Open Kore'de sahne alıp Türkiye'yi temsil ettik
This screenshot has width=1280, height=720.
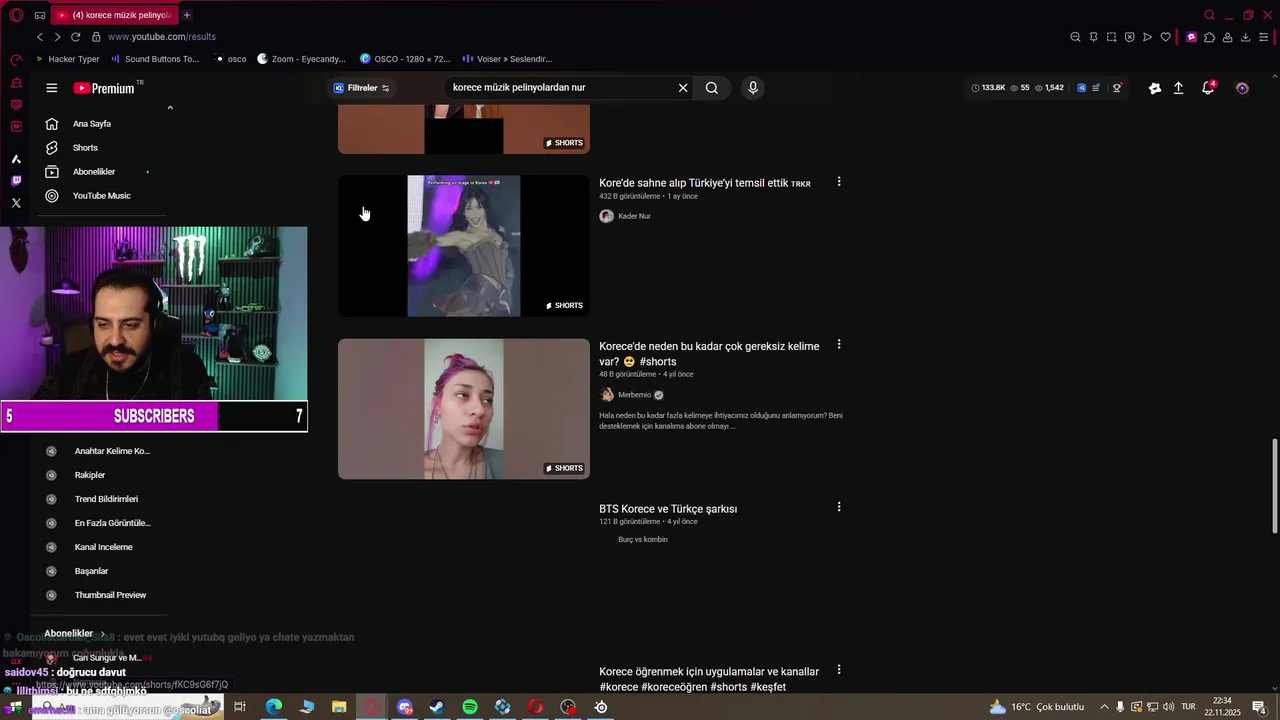click(704, 183)
